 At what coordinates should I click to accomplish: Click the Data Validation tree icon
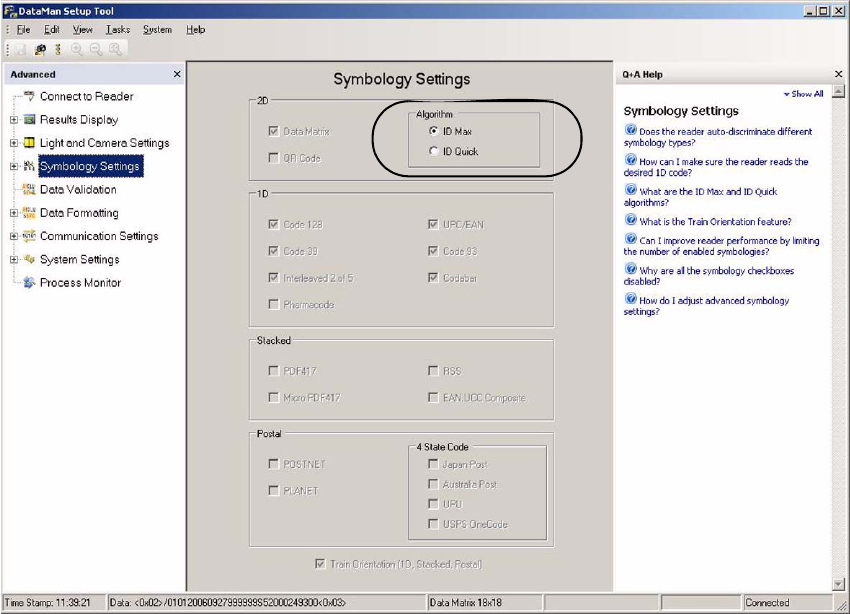click(x=29, y=190)
